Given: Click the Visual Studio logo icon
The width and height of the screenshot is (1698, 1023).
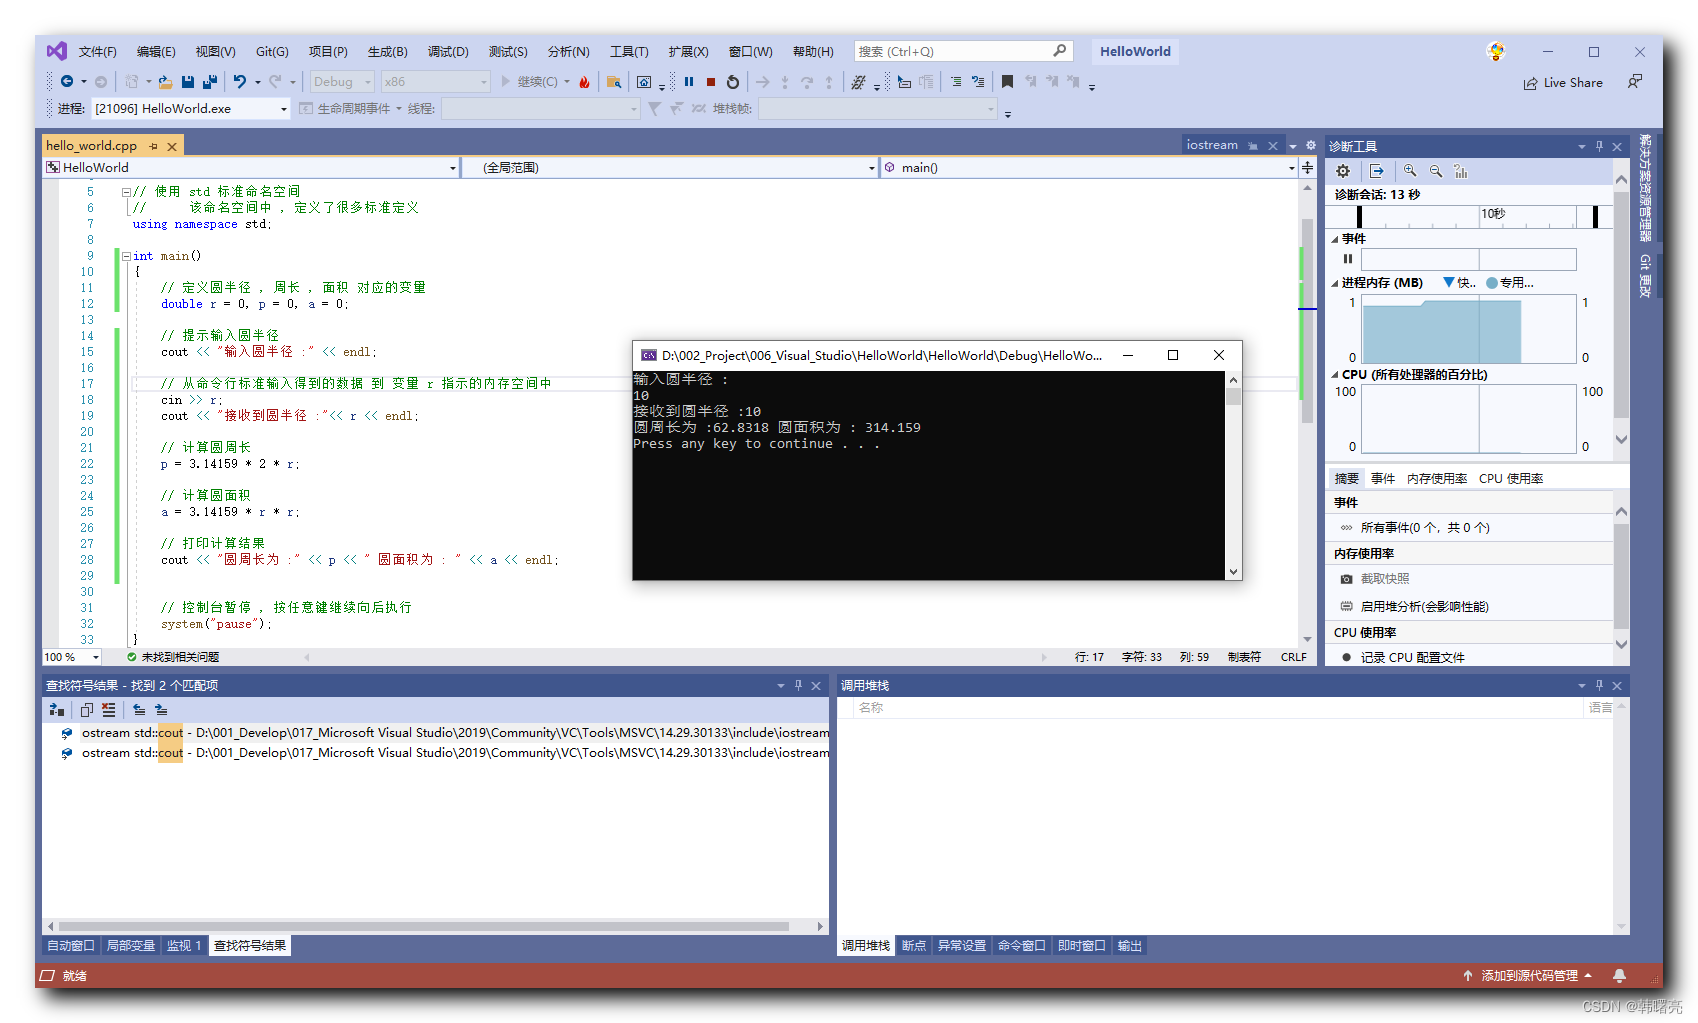Looking at the screenshot, I should 57,51.
